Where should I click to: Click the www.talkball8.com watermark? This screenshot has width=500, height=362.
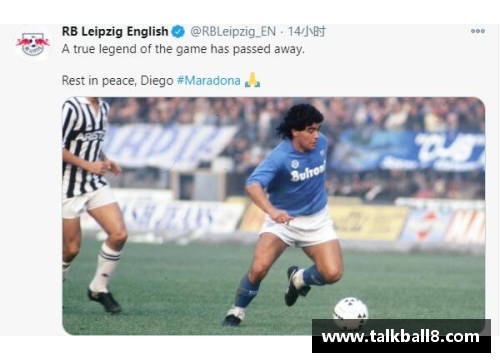401,337
